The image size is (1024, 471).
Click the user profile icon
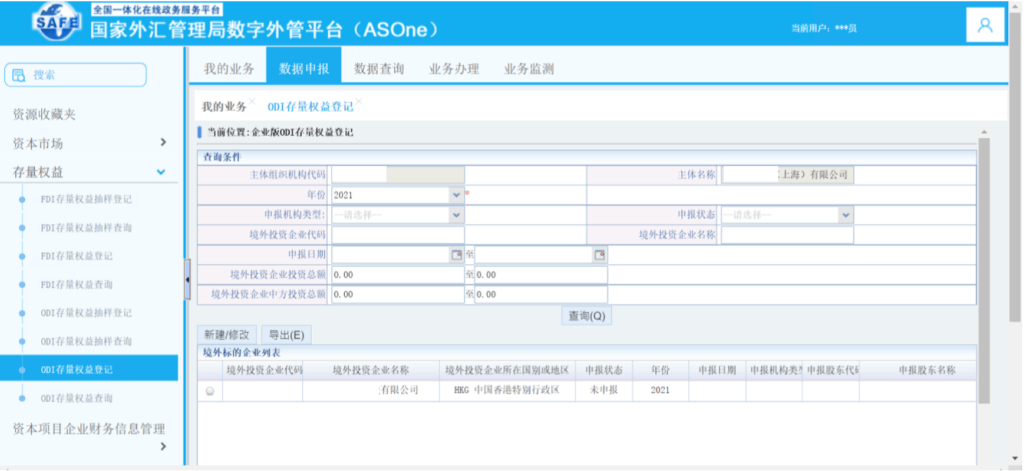985,26
